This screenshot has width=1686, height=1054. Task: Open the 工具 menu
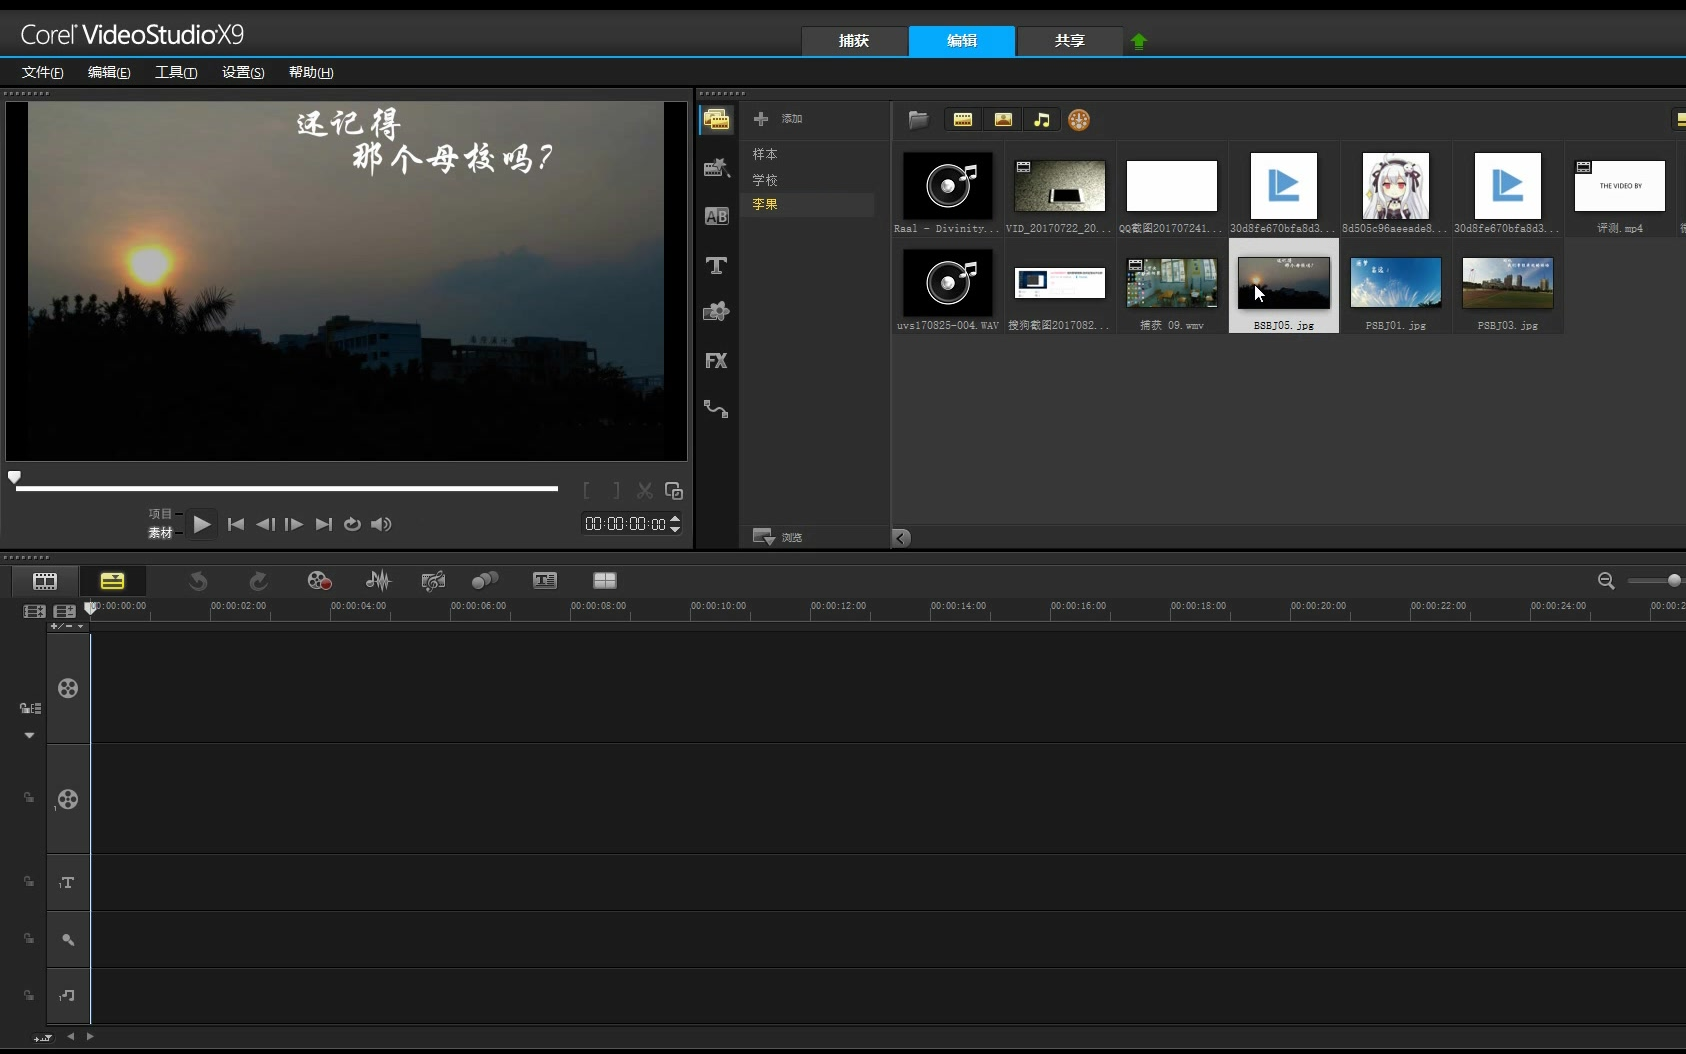176,72
